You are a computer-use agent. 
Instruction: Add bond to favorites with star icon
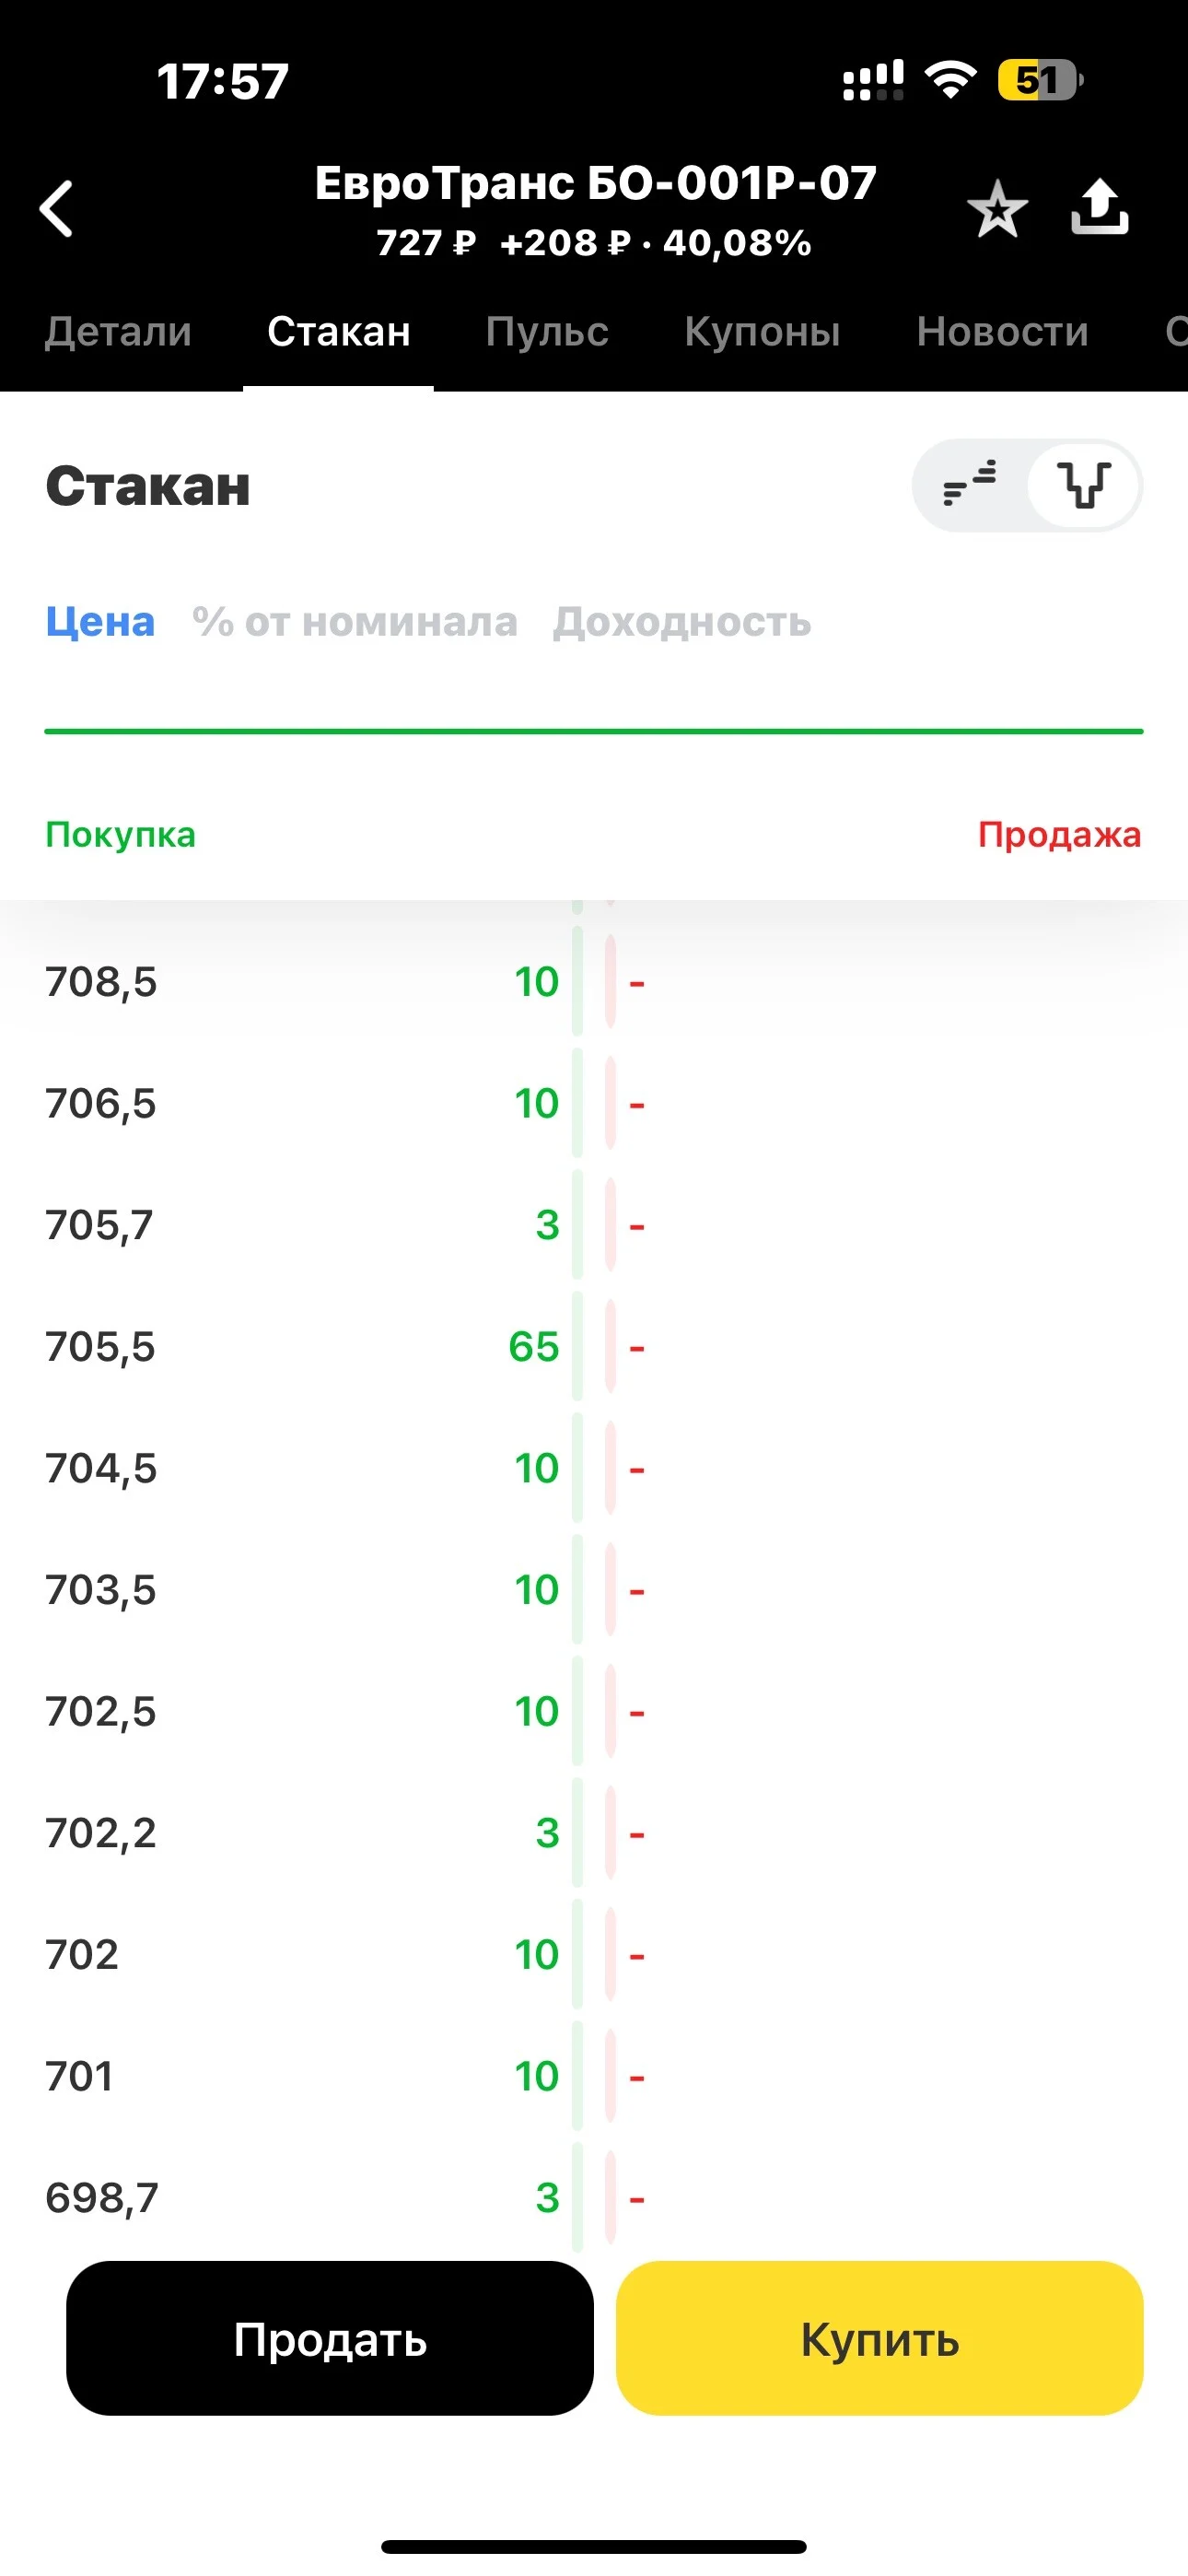pos(997,209)
